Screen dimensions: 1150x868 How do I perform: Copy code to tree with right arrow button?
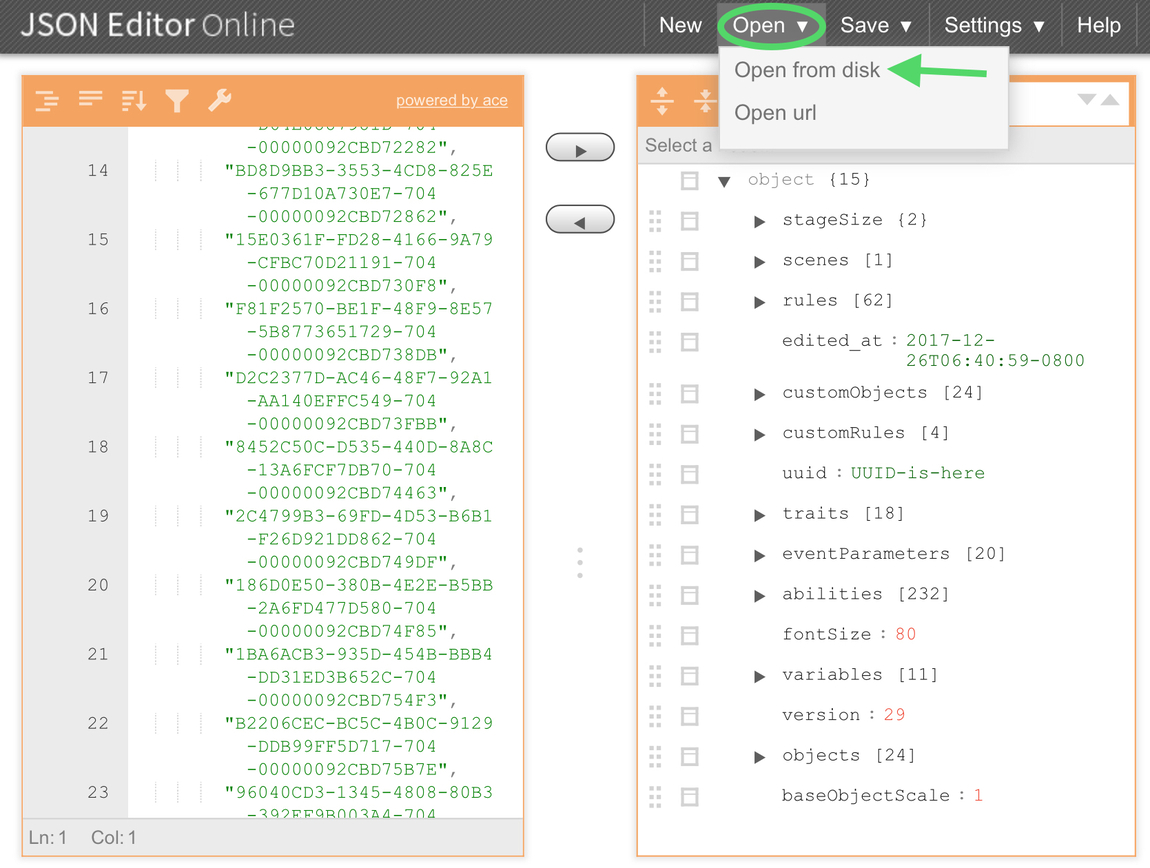[x=580, y=147]
